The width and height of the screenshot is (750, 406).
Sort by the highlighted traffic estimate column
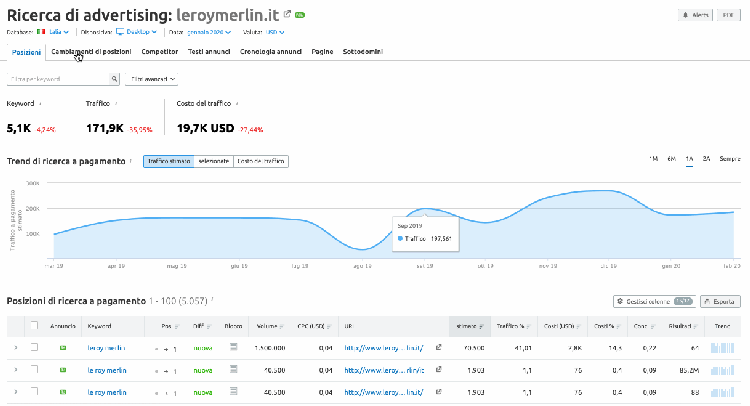click(x=470, y=326)
